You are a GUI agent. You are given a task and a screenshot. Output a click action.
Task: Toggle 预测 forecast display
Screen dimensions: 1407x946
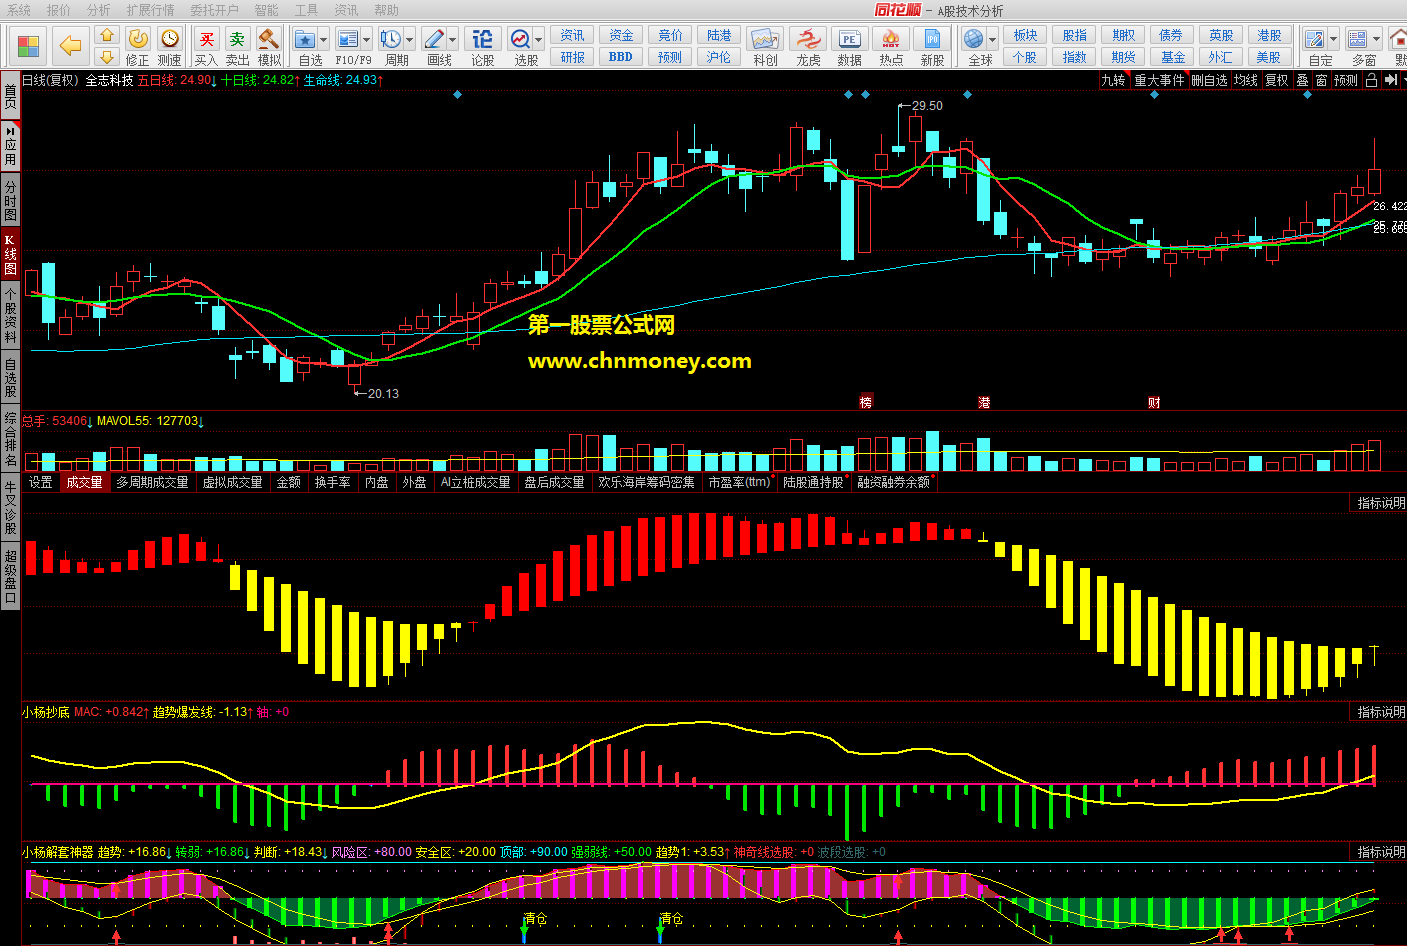1346,80
